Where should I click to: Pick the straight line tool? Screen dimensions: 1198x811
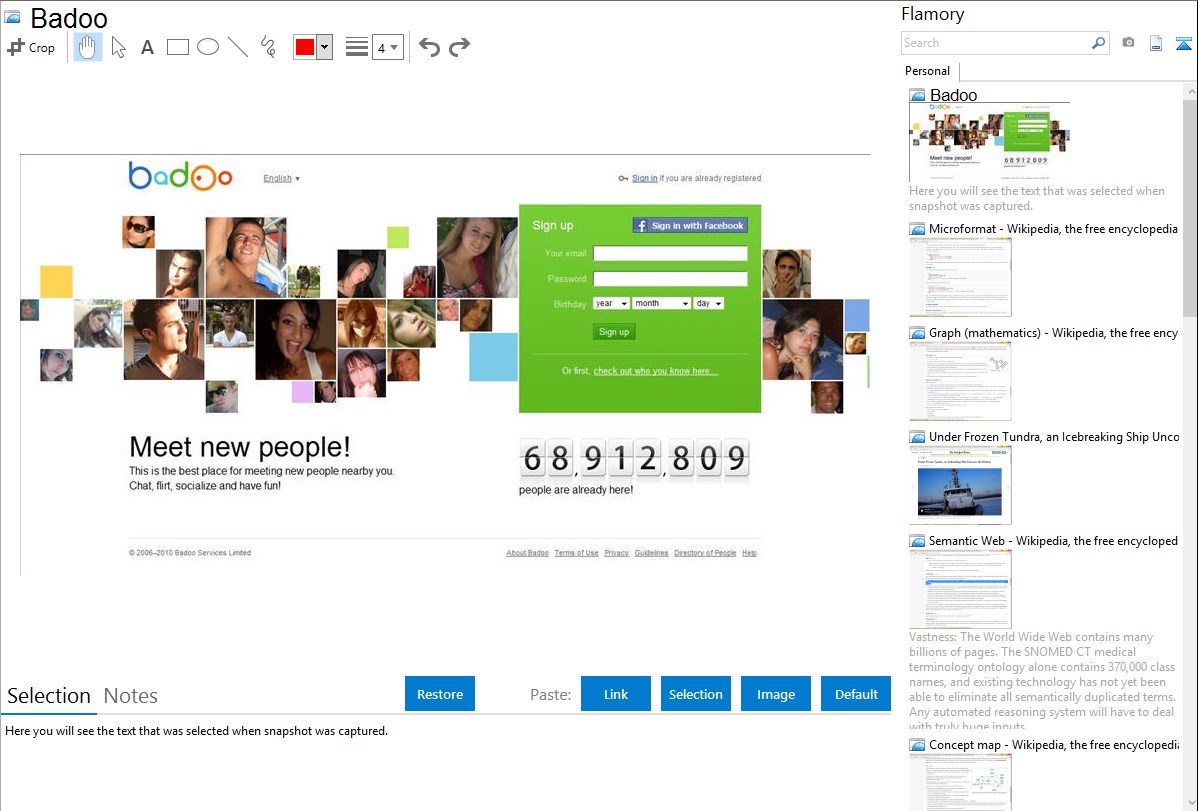[x=238, y=47]
